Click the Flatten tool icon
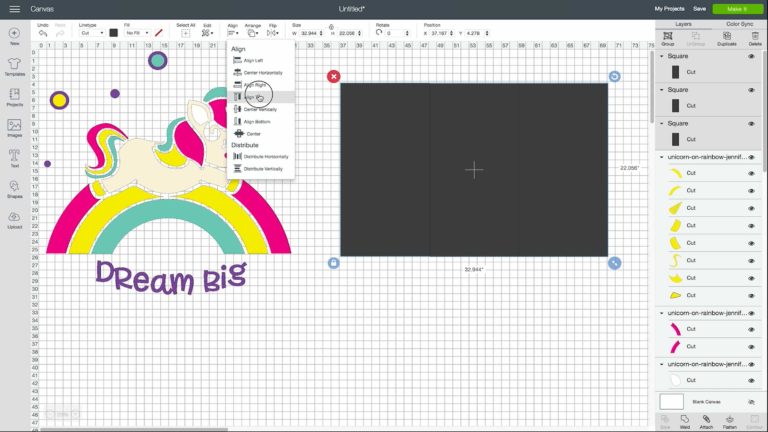This screenshot has height=432, width=768. pos(729,421)
